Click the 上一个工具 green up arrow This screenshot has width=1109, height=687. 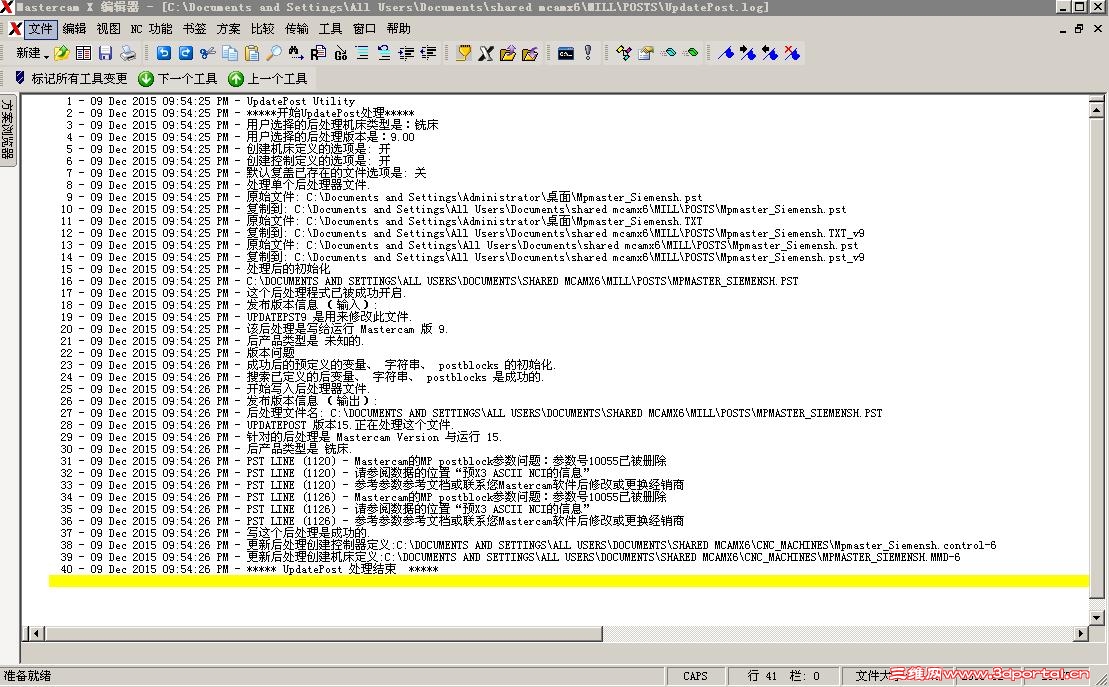[268, 79]
